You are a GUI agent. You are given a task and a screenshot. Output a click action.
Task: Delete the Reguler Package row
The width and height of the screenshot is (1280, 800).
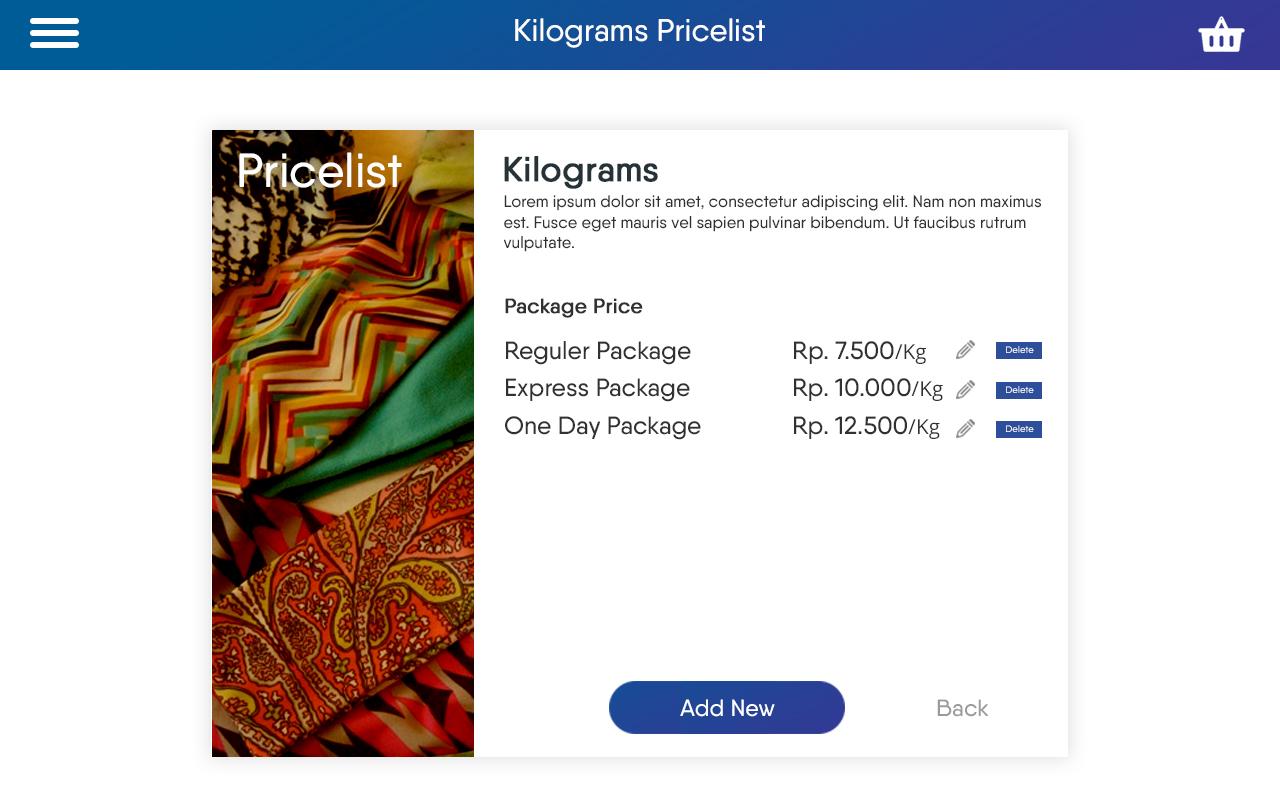[1018, 350]
